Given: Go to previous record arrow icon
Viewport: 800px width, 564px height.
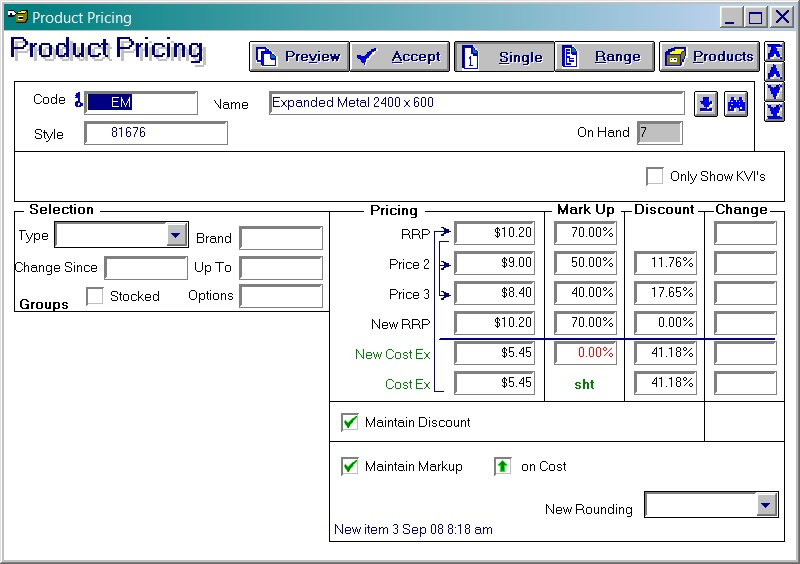Looking at the screenshot, I should (774, 71).
